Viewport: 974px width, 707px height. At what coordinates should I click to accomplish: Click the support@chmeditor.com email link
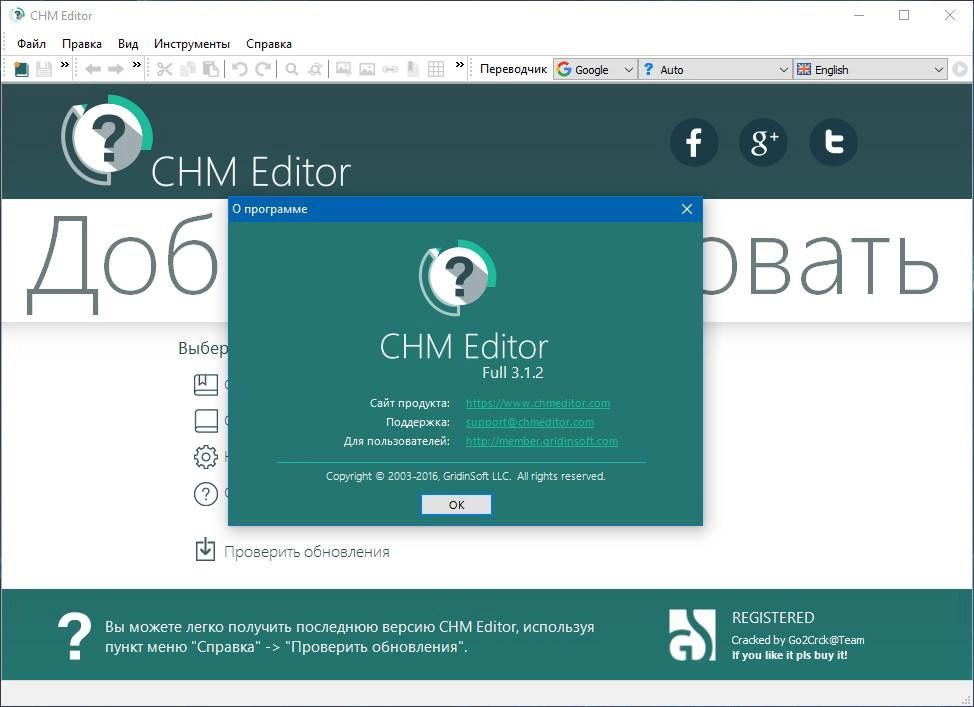pos(530,422)
